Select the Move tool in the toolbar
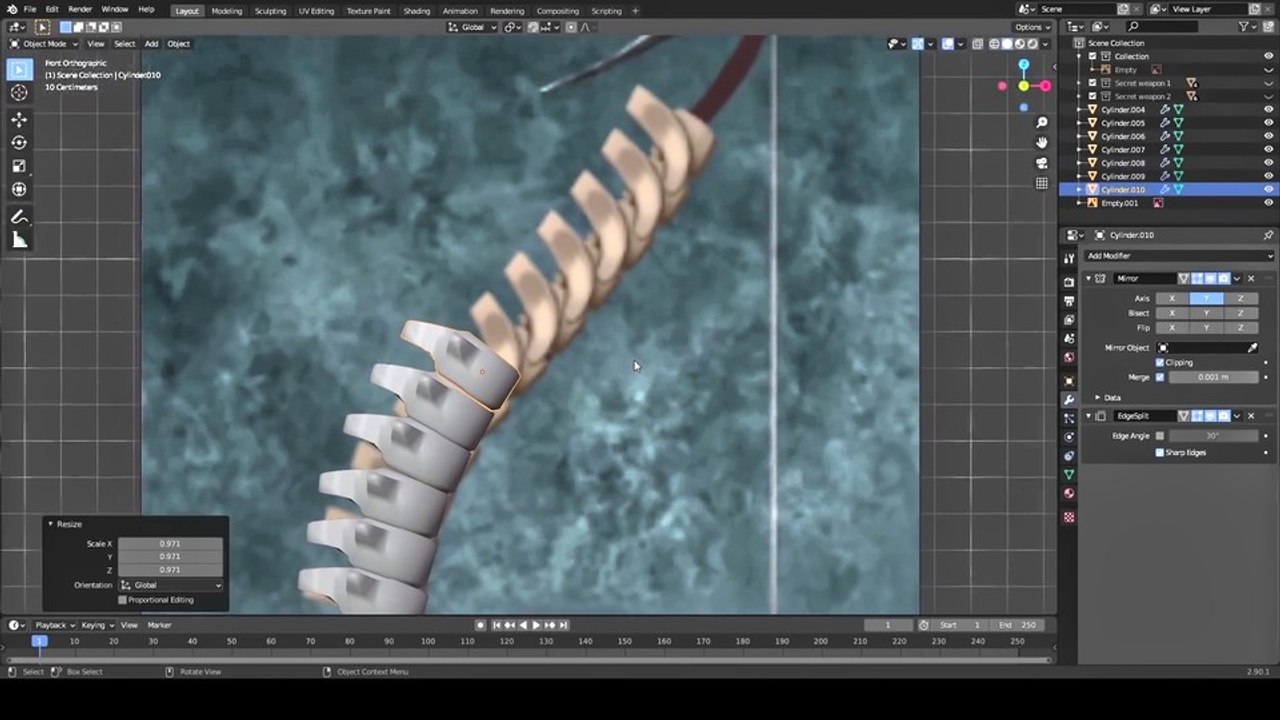This screenshot has height=720, width=1280. tap(19, 119)
